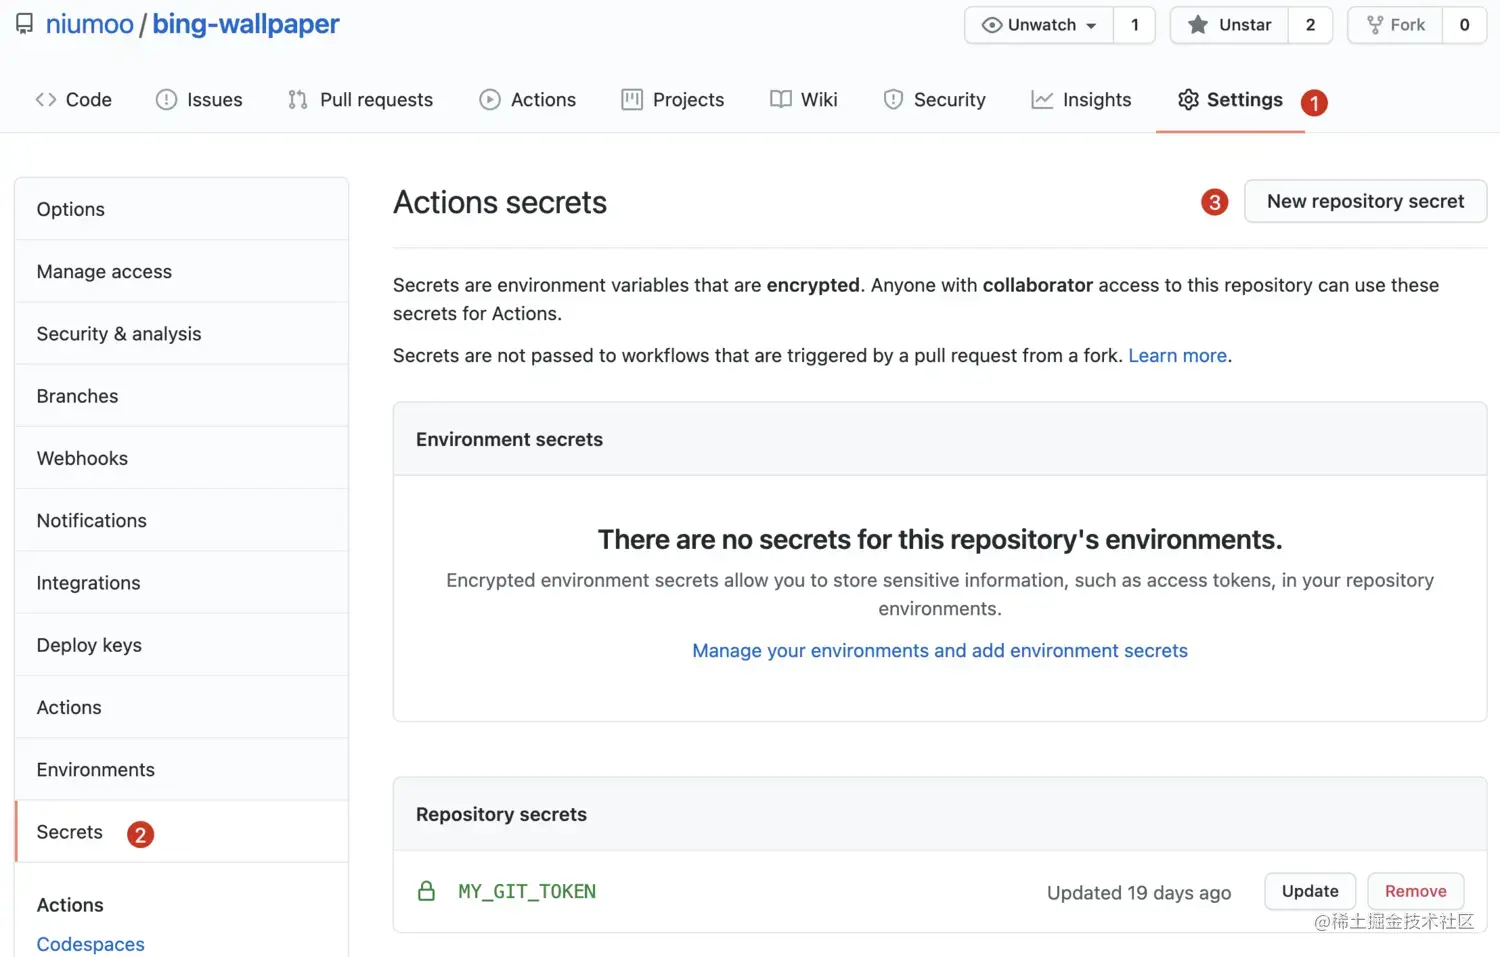Open the Codespaces sidebar link
The width and height of the screenshot is (1500, 957).
(90, 944)
